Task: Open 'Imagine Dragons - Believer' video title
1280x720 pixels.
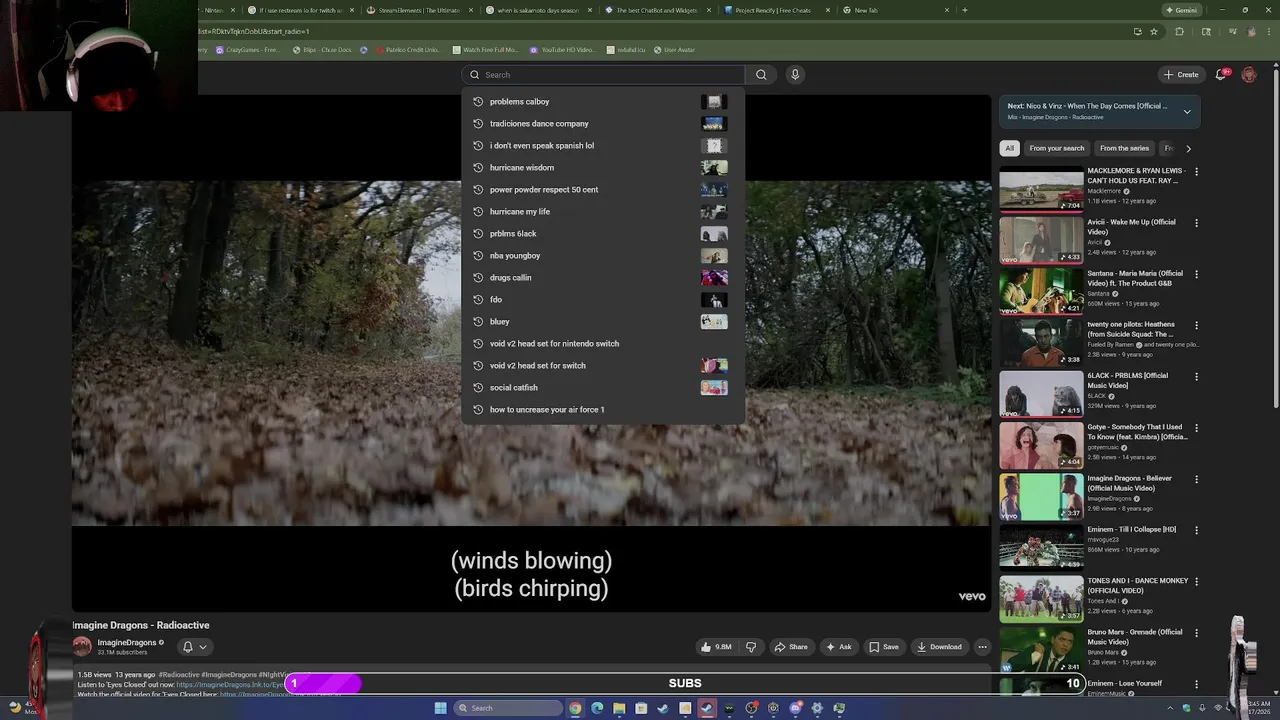Action: point(1130,483)
